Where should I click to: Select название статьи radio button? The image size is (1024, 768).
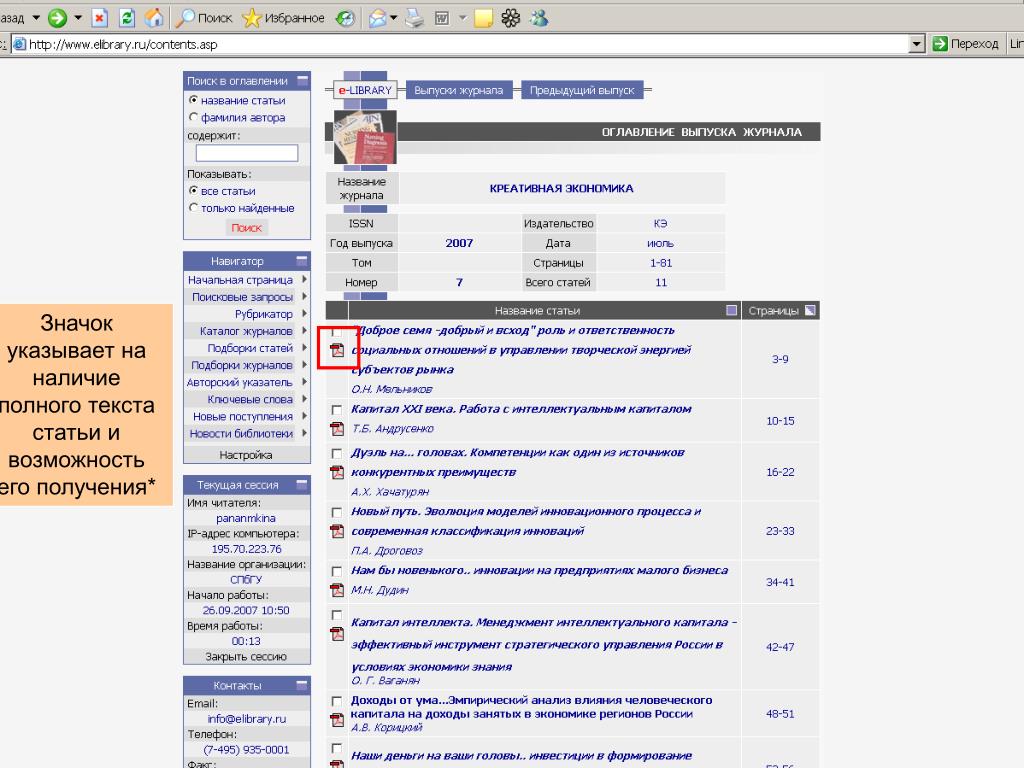193,100
